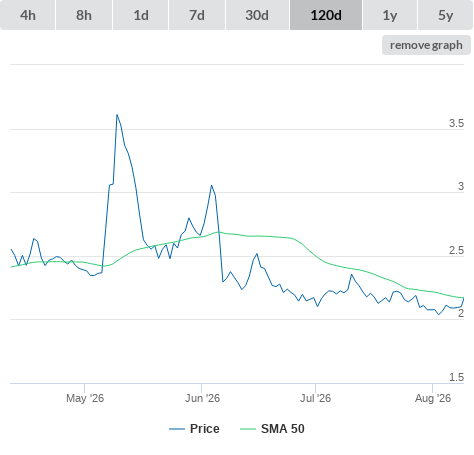Show the 5y price history

(445, 15)
